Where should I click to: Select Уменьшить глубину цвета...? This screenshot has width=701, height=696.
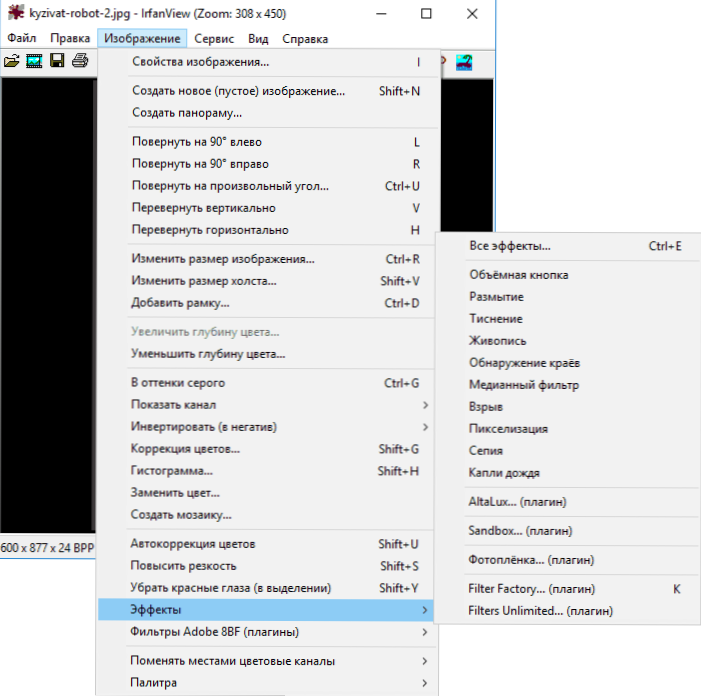[x=267, y=354]
